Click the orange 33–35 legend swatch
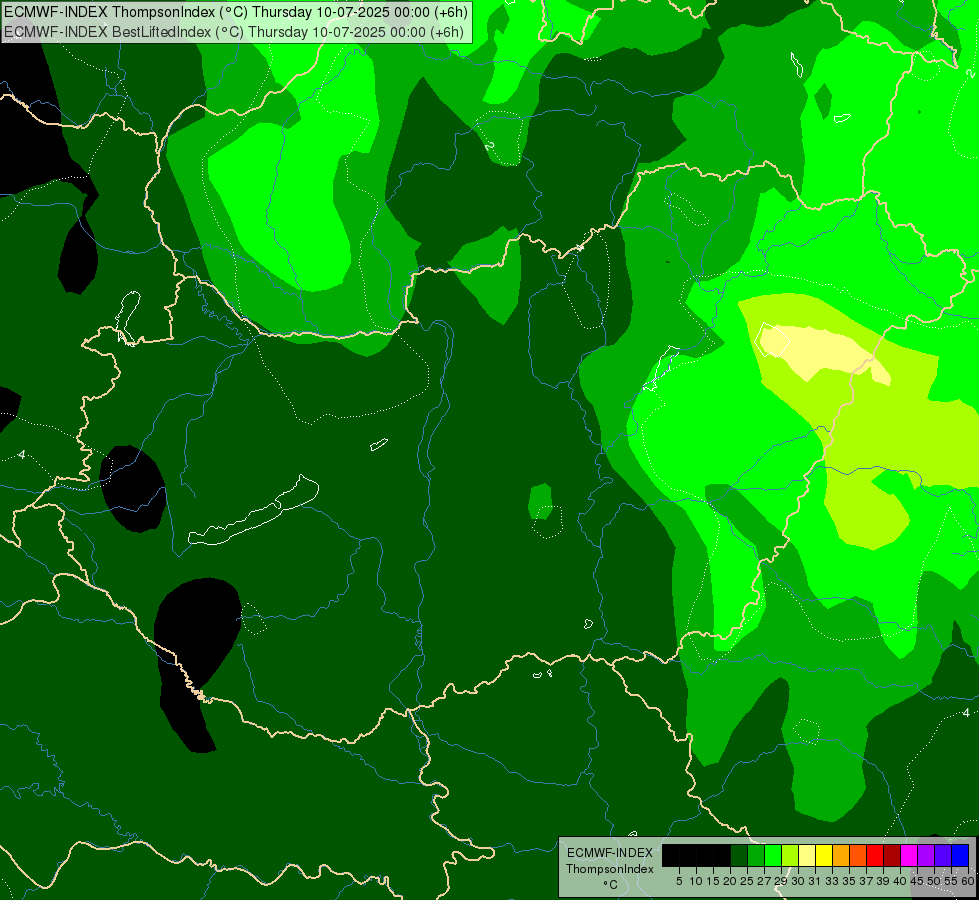This screenshot has height=900, width=979. (x=841, y=855)
